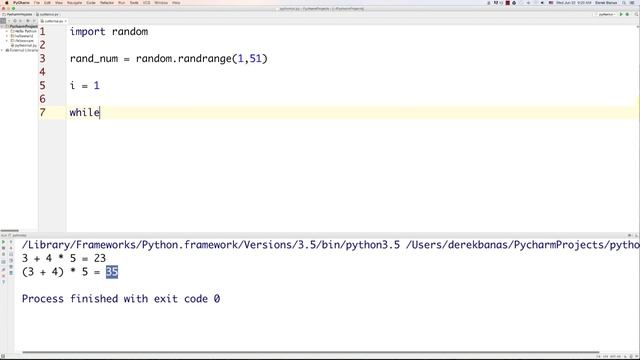Place cursor after 'while' on line 7
The image size is (640, 360).
pos(100,113)
